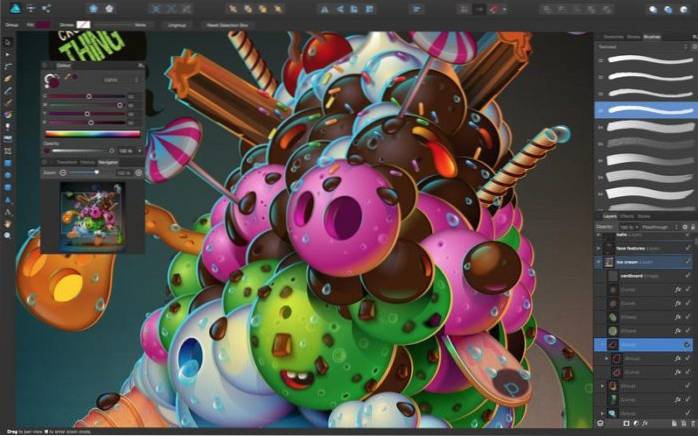Click the Stroke swatch in context toolbar

tap(83, 25)
